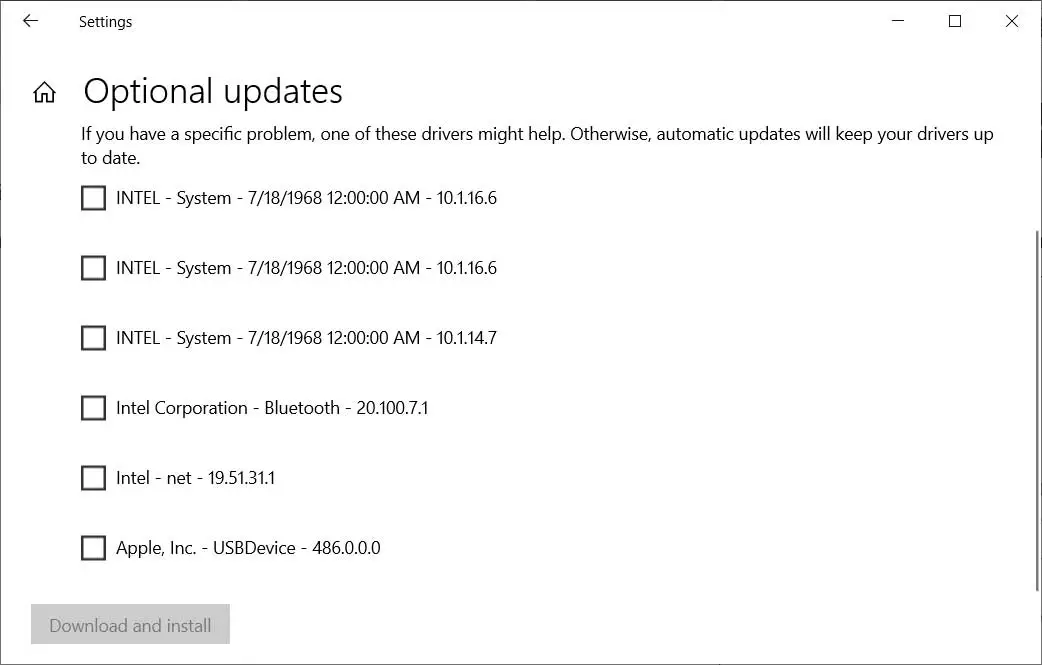Click the Download and install button

[x=130, y=624]
